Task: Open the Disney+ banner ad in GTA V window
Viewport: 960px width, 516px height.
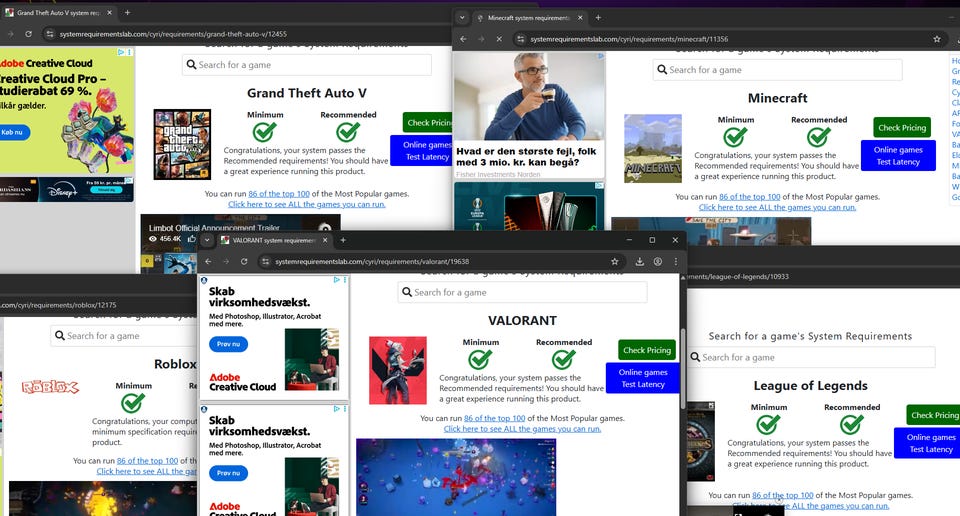Action: 66,190
